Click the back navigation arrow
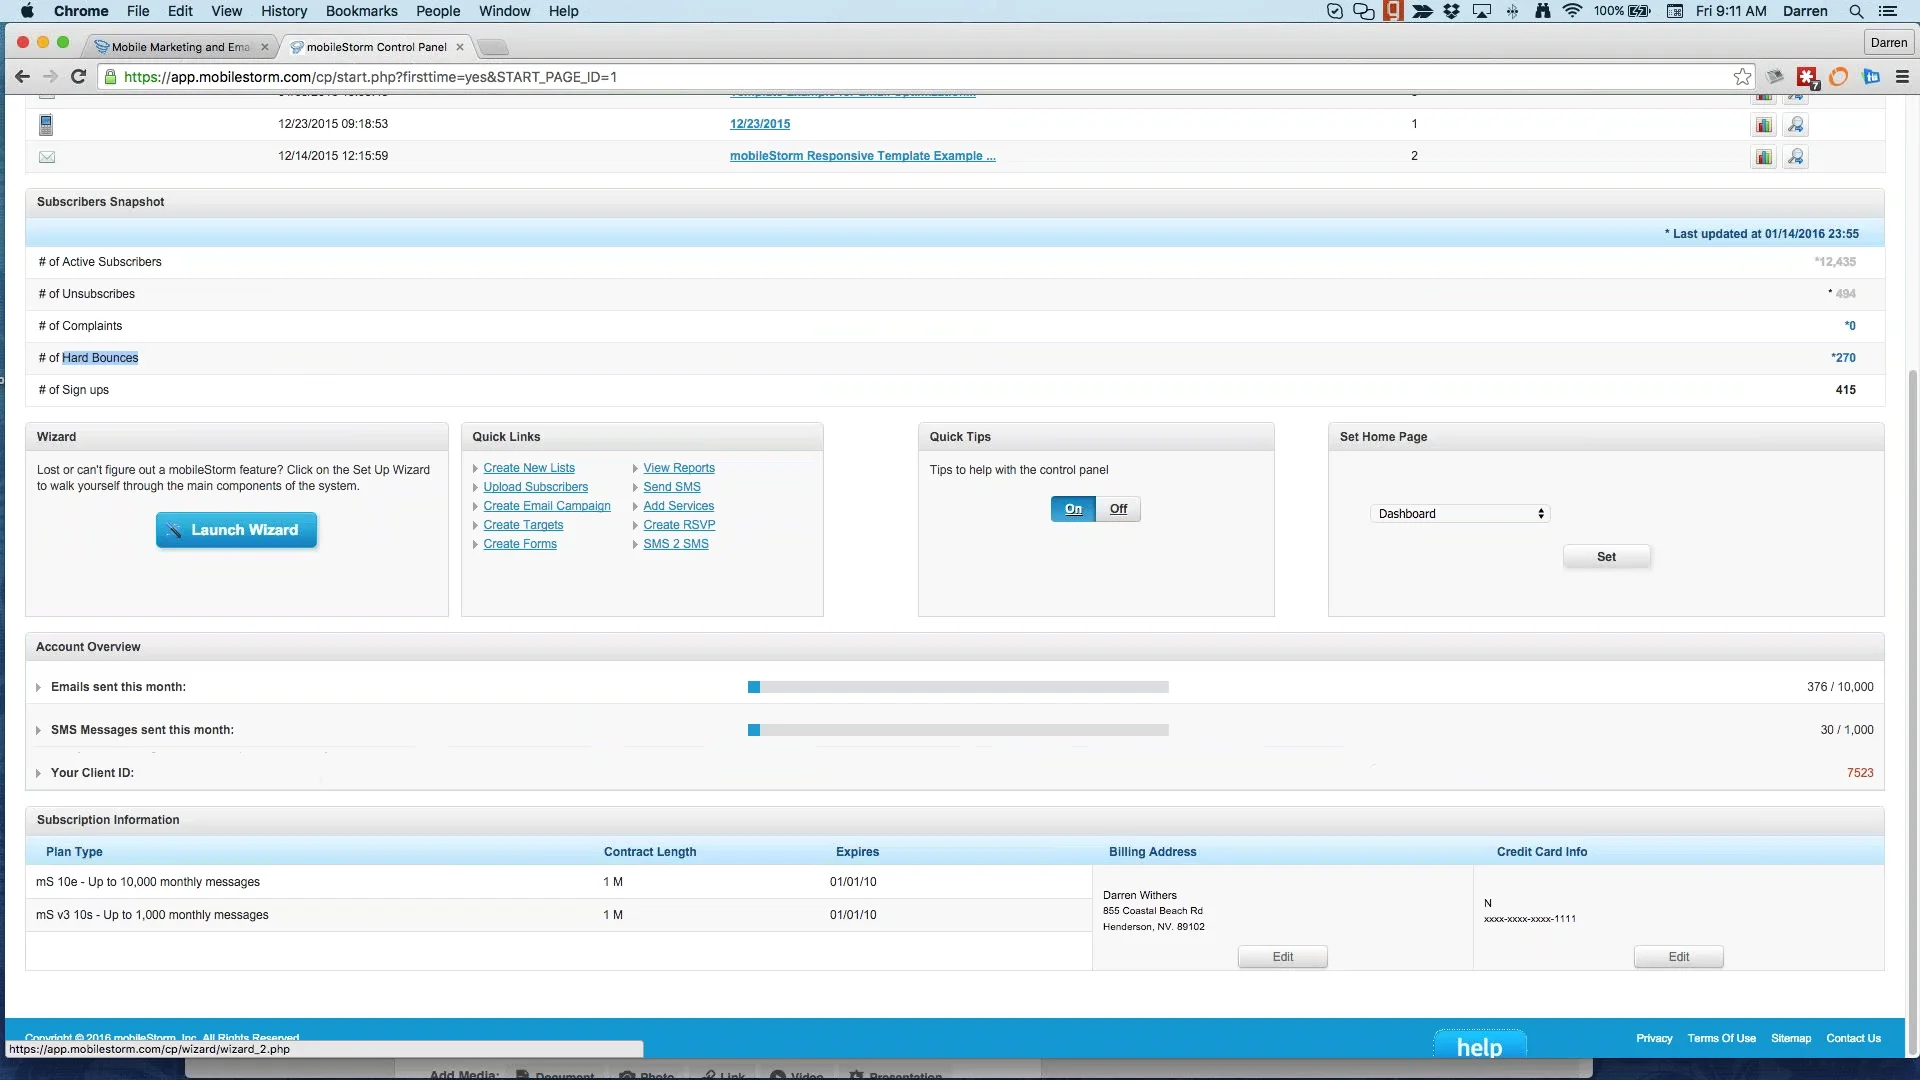The width and height of the screenshot is (1920, 1080). point(22,76)
